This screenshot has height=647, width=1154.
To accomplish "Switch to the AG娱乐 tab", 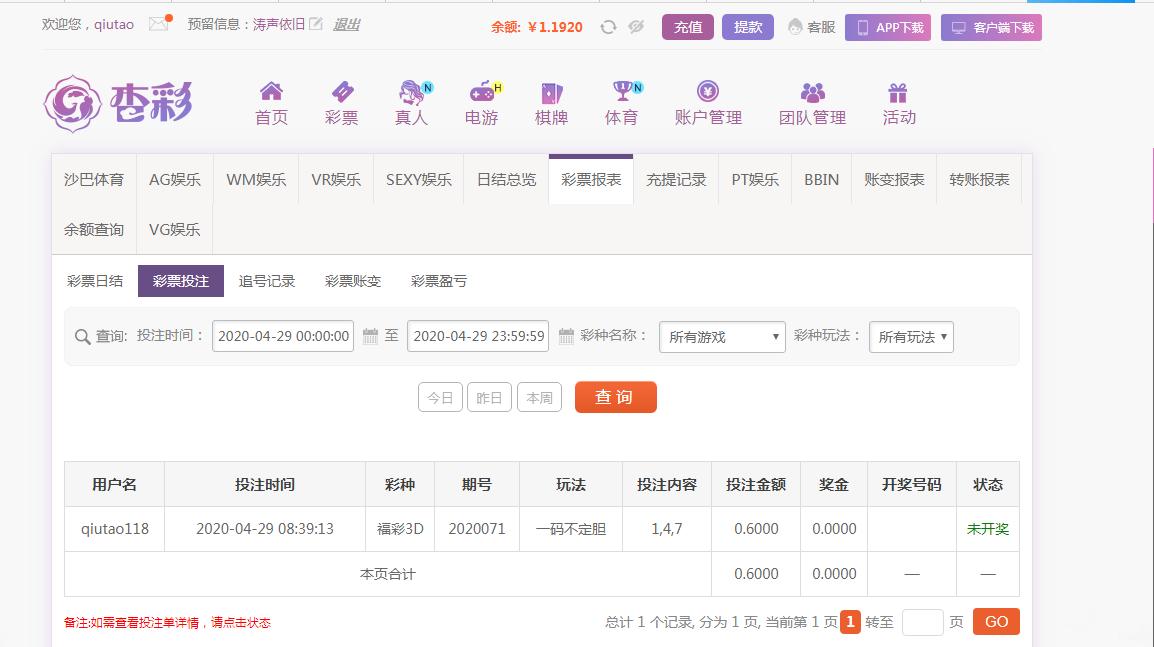I will pos(174,180).
